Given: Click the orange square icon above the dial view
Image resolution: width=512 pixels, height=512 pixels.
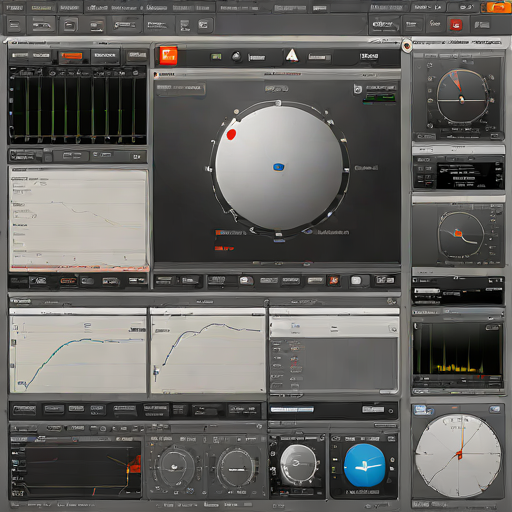Looking at the screenshot, I should (x=168, y=55).
